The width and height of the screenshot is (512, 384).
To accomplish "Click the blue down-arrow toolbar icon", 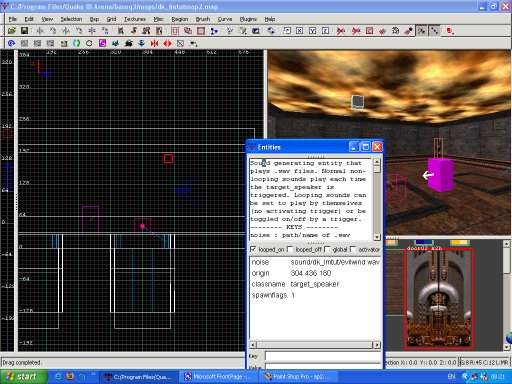I will coord(141,43).
